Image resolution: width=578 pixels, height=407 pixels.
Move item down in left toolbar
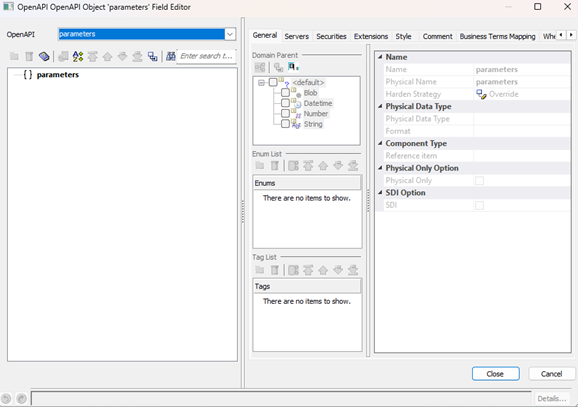[122, 56]
